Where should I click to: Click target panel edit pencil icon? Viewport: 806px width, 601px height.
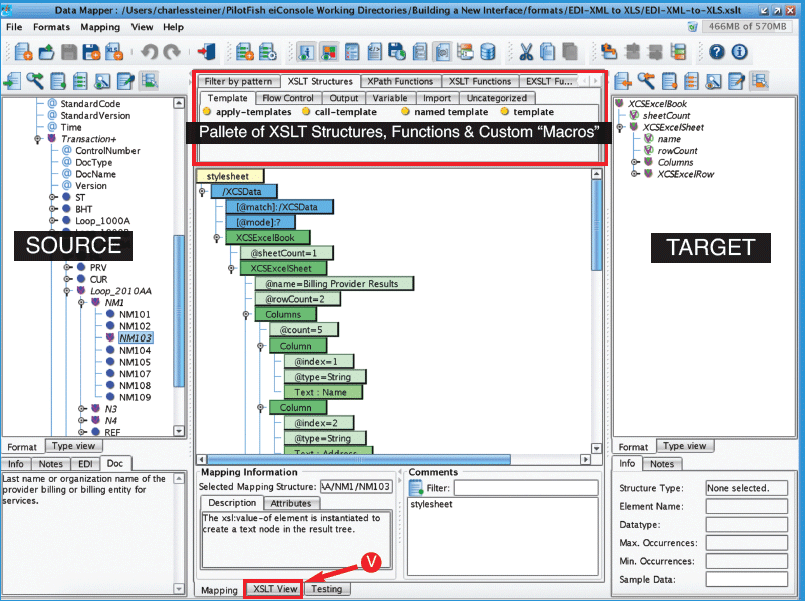pos(736,81)
